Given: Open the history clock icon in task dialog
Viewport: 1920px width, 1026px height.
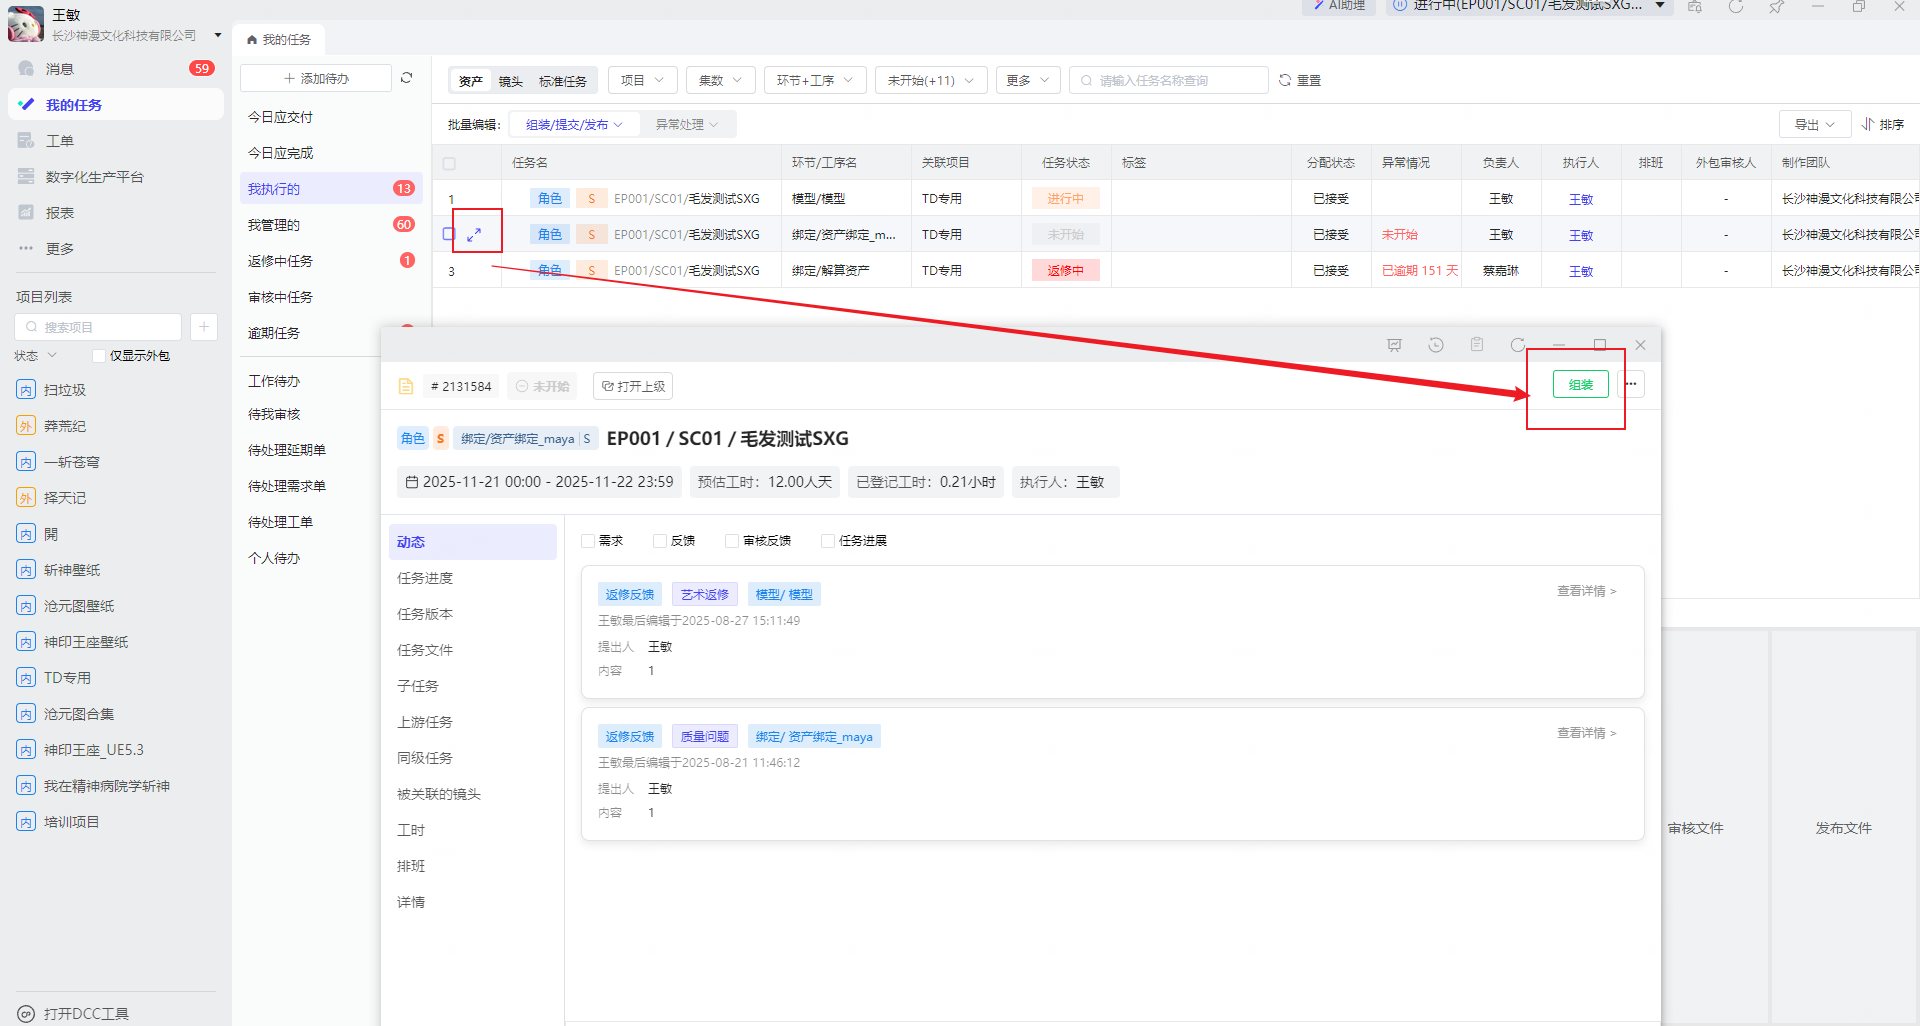Looking at the screenshot, I should pos(1435,345).
